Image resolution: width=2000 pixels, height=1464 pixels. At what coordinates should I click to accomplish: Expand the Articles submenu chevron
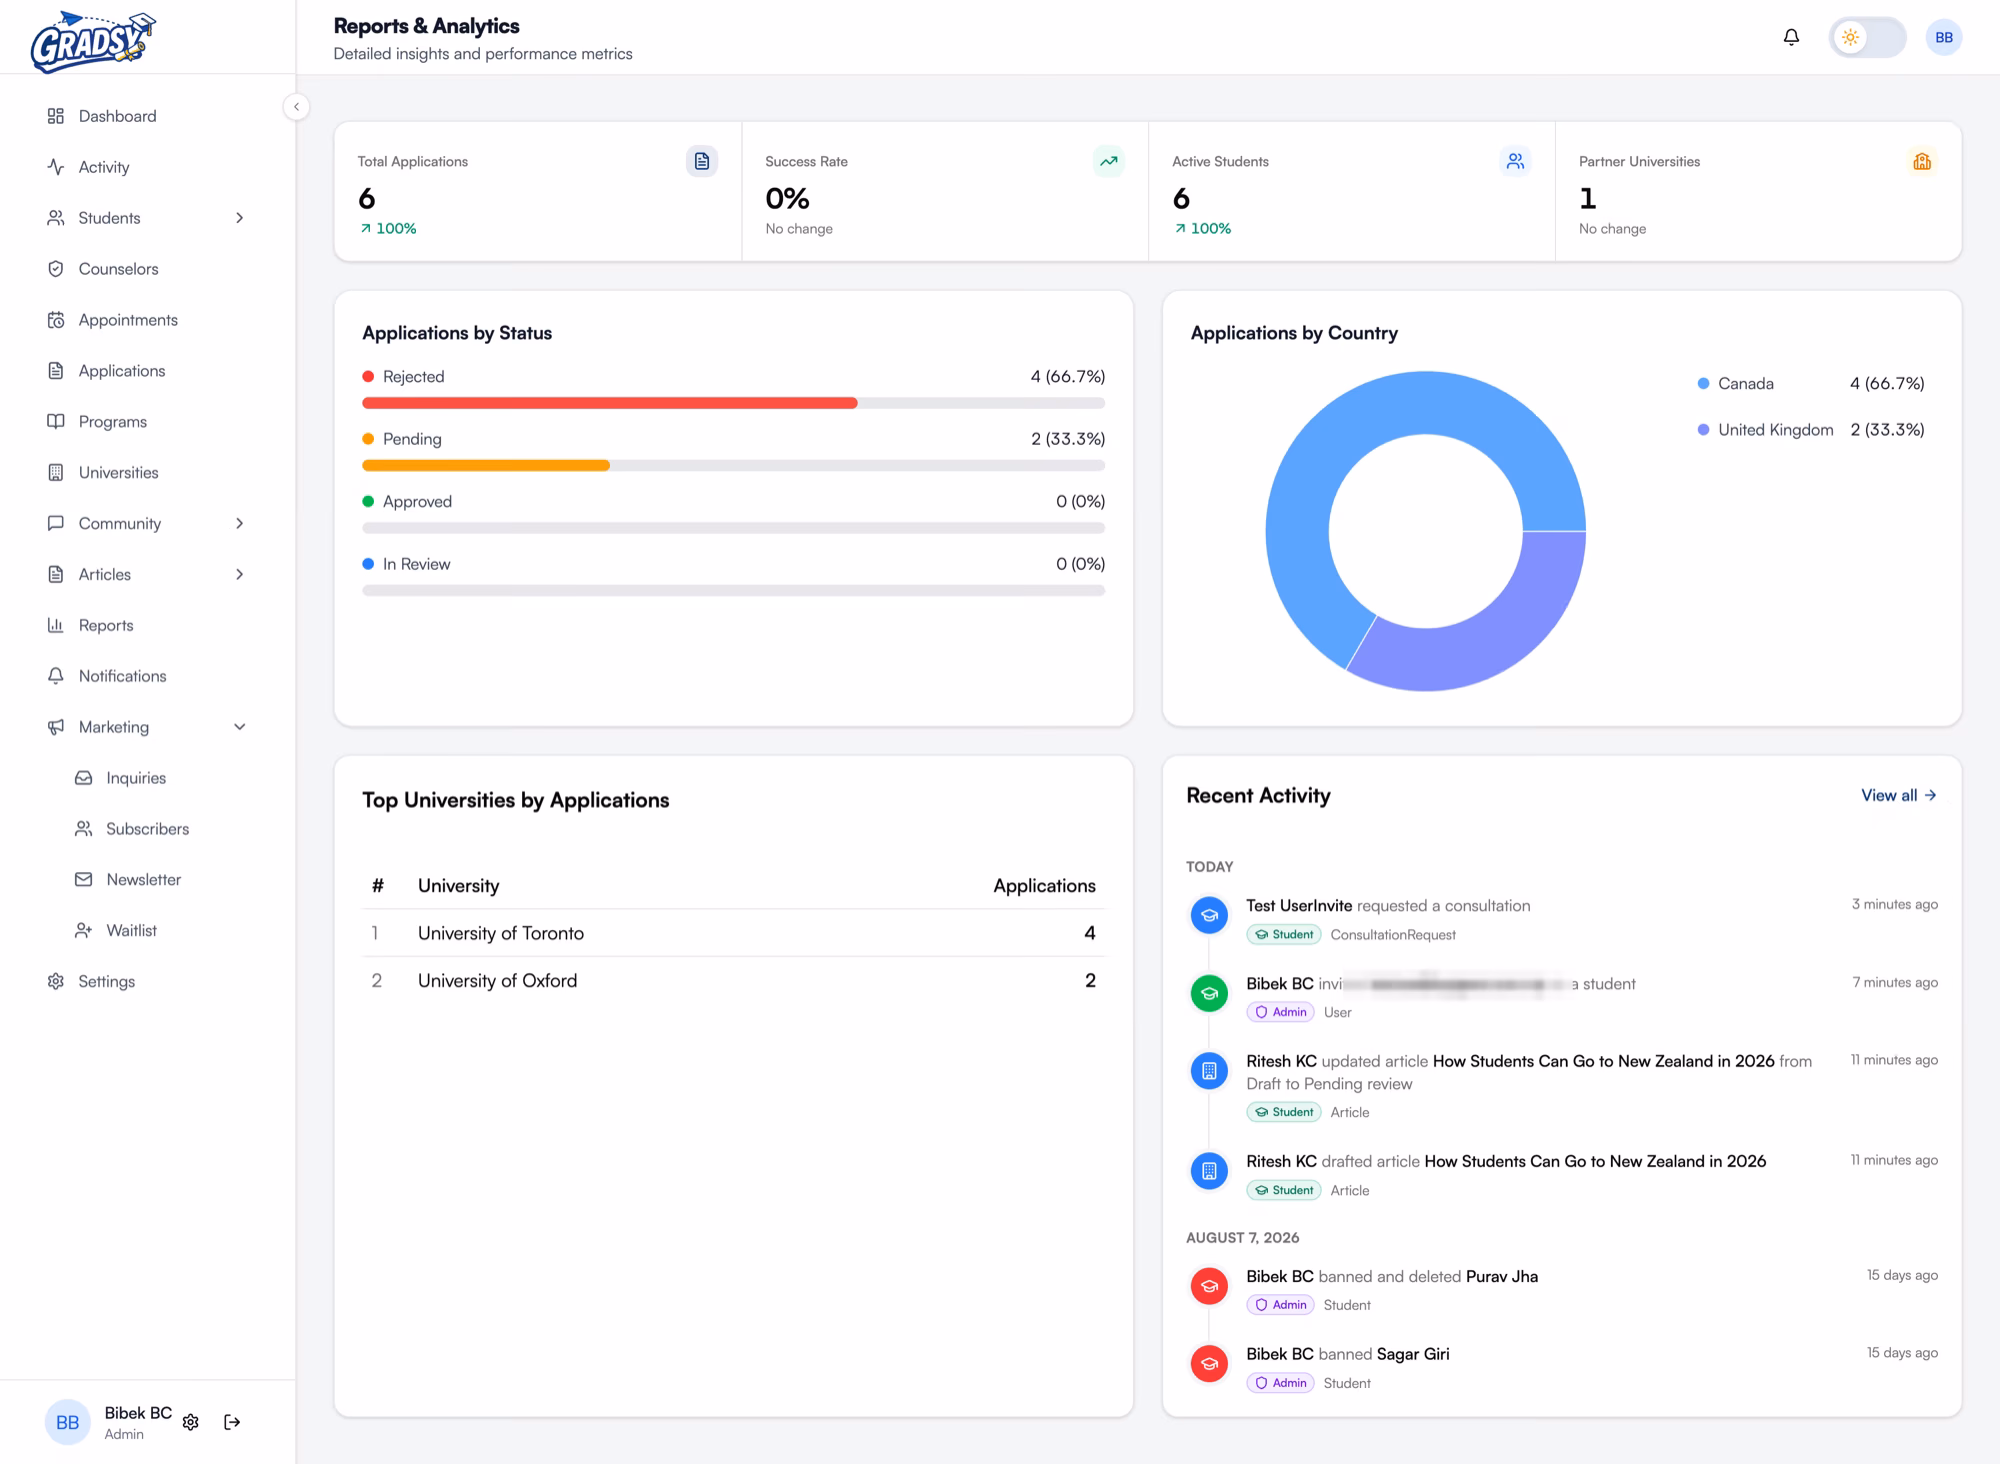click(x=239, y=575)
